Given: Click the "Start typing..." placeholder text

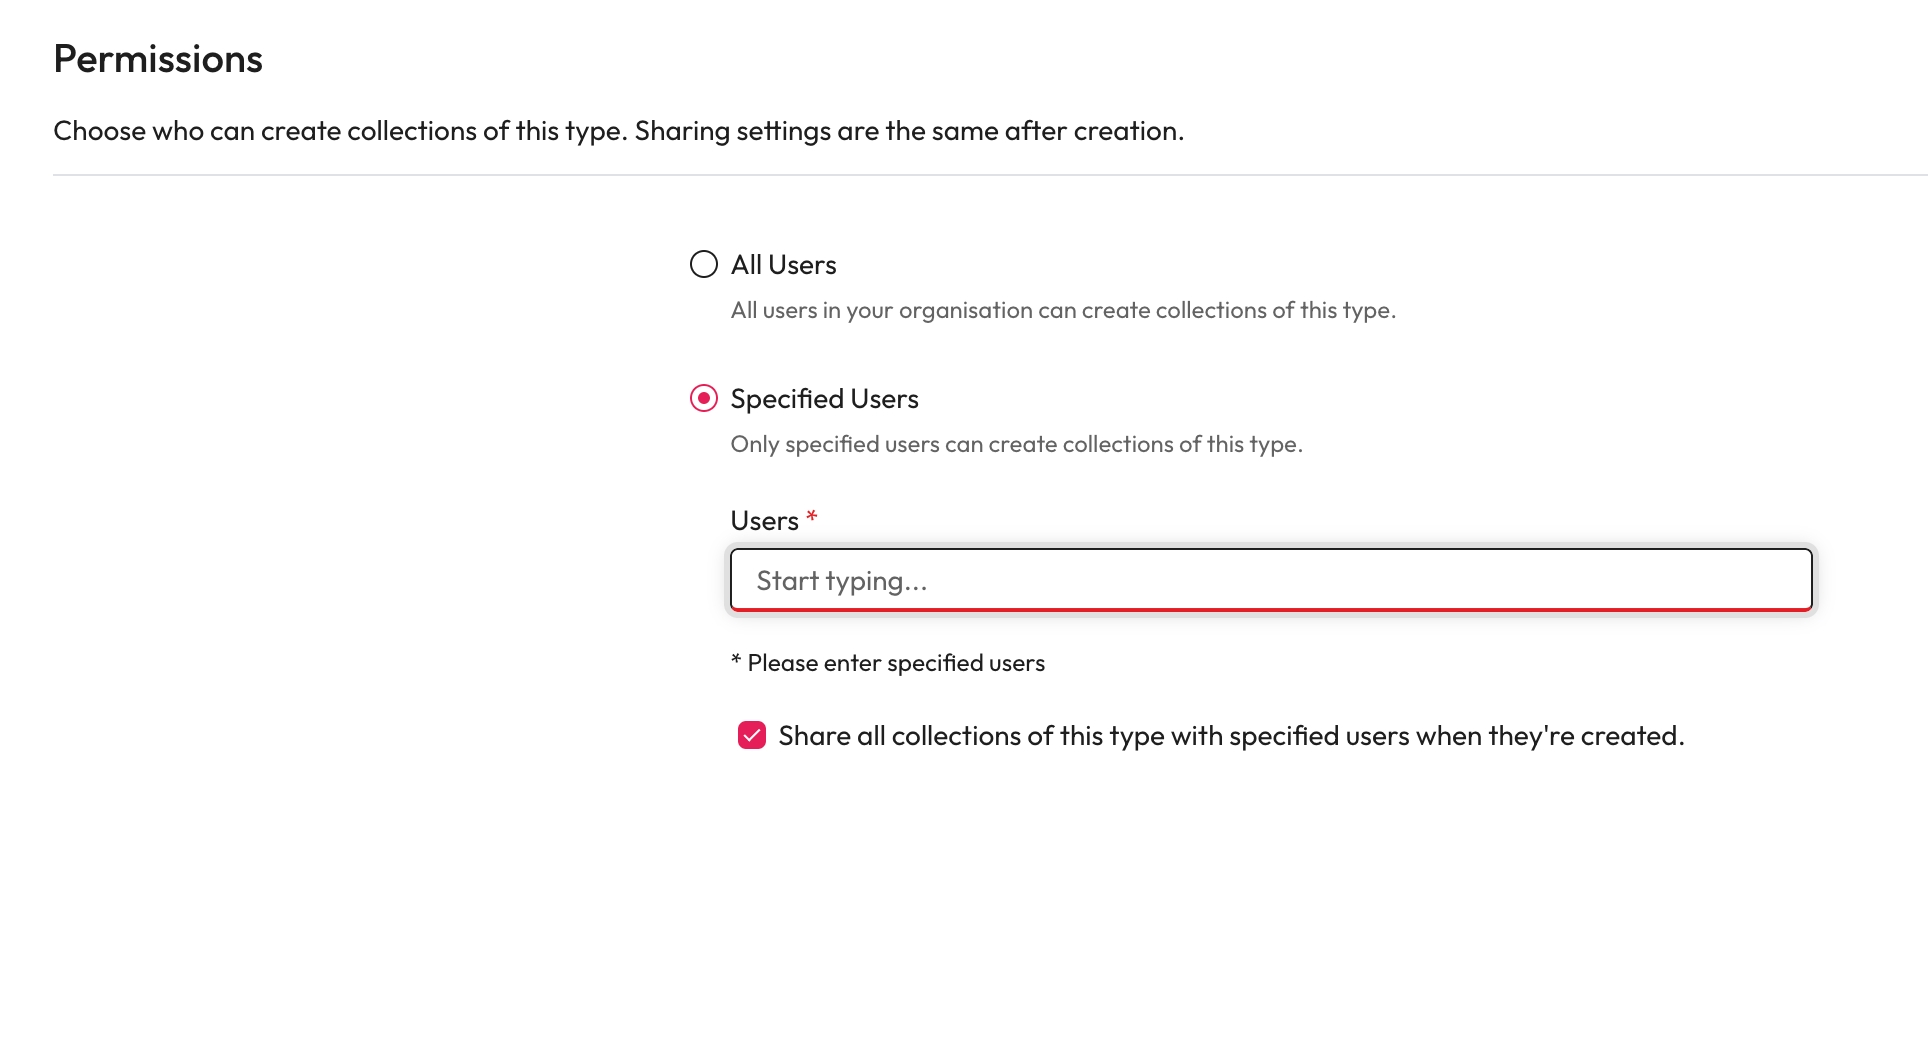Looking at the screenshot, I should tap(841, 581).
